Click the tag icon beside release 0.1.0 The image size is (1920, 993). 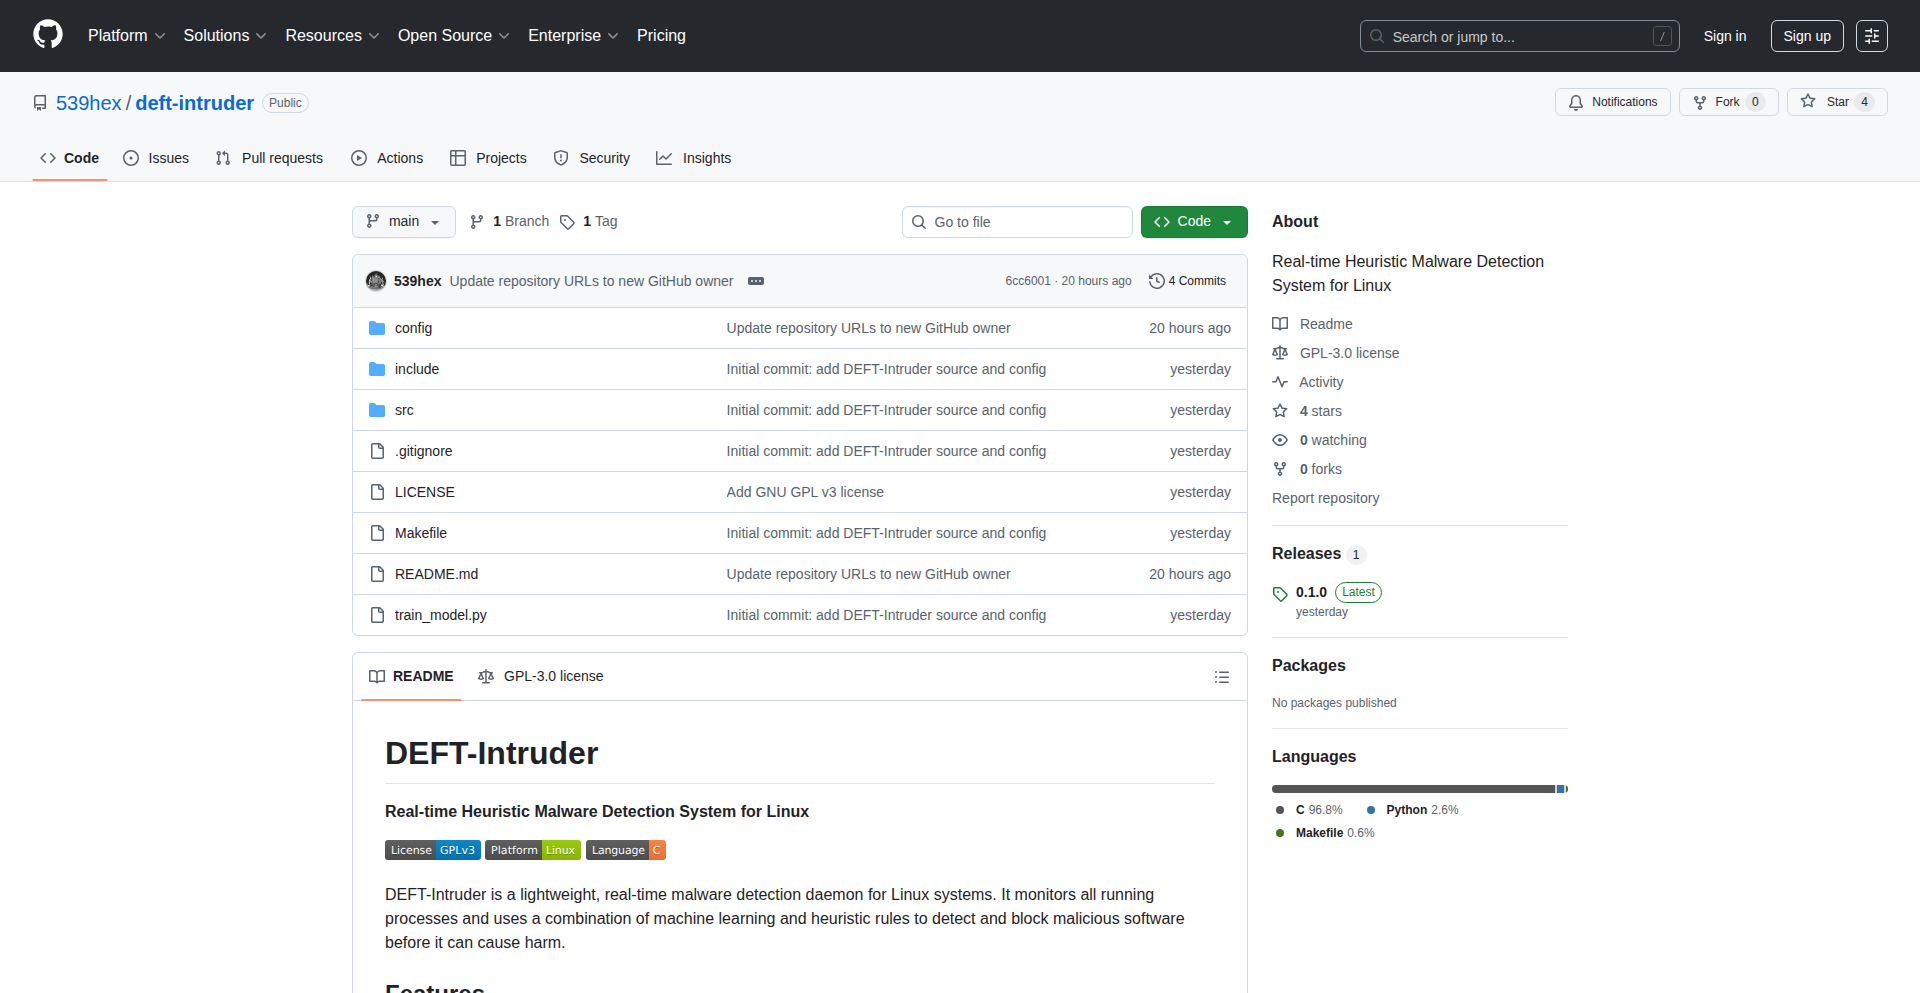pyautogui.click(x=1279, y=593)
